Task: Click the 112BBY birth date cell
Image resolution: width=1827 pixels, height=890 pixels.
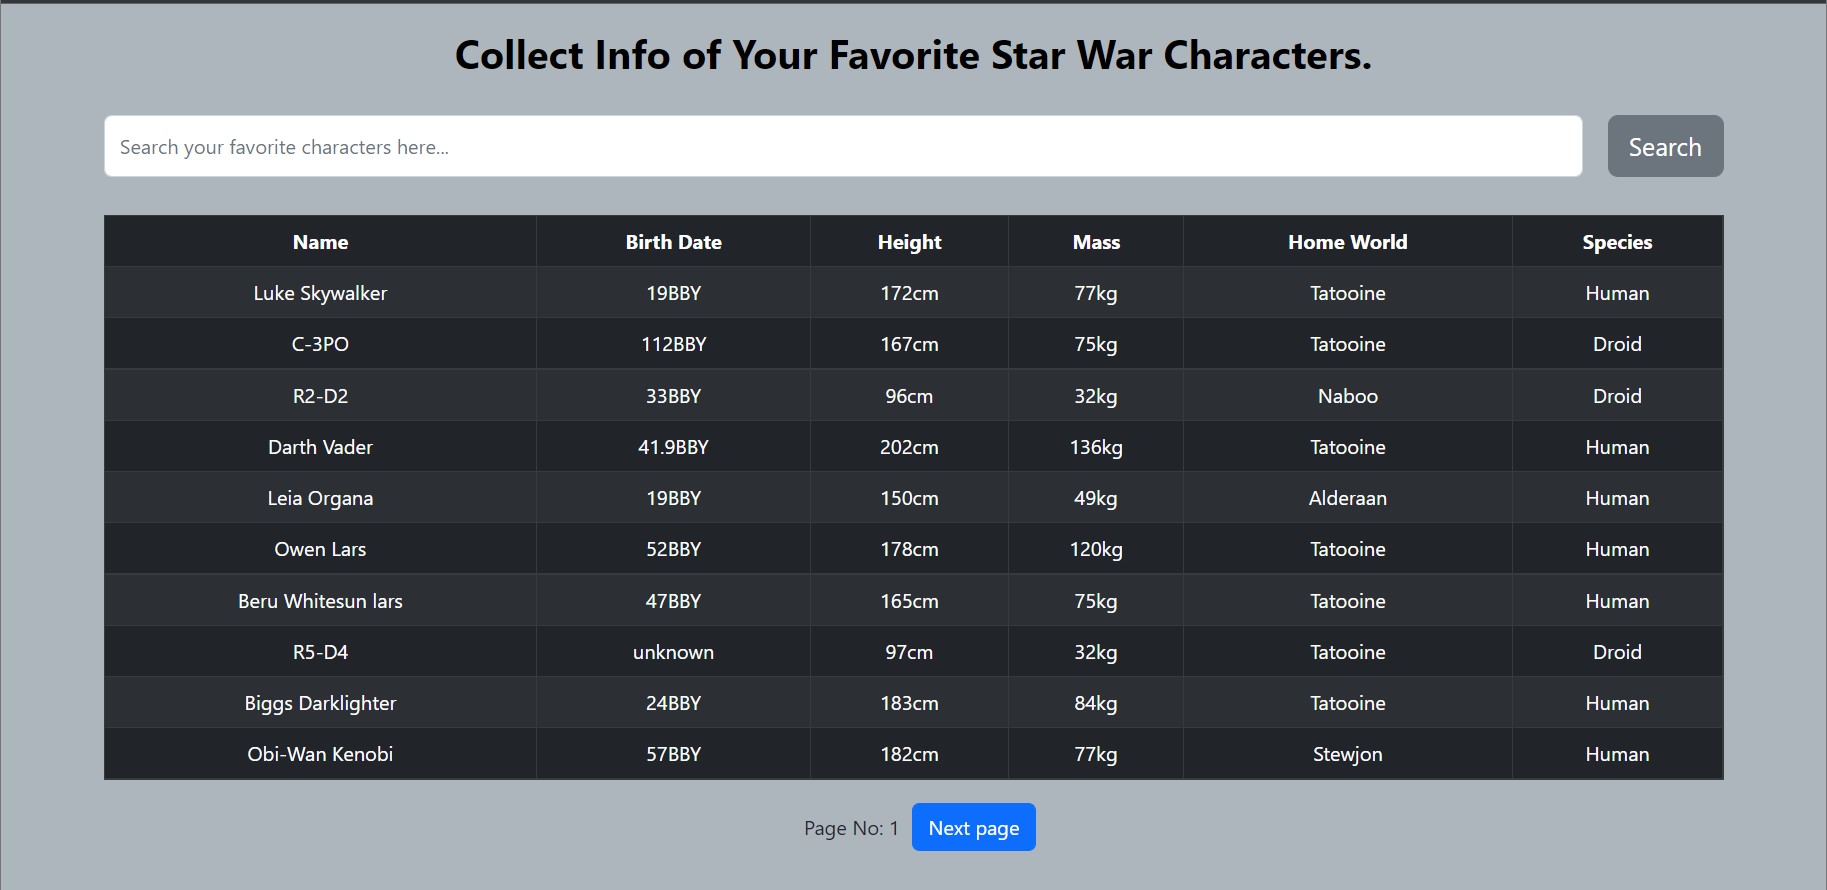Action: tap(673, 344)
